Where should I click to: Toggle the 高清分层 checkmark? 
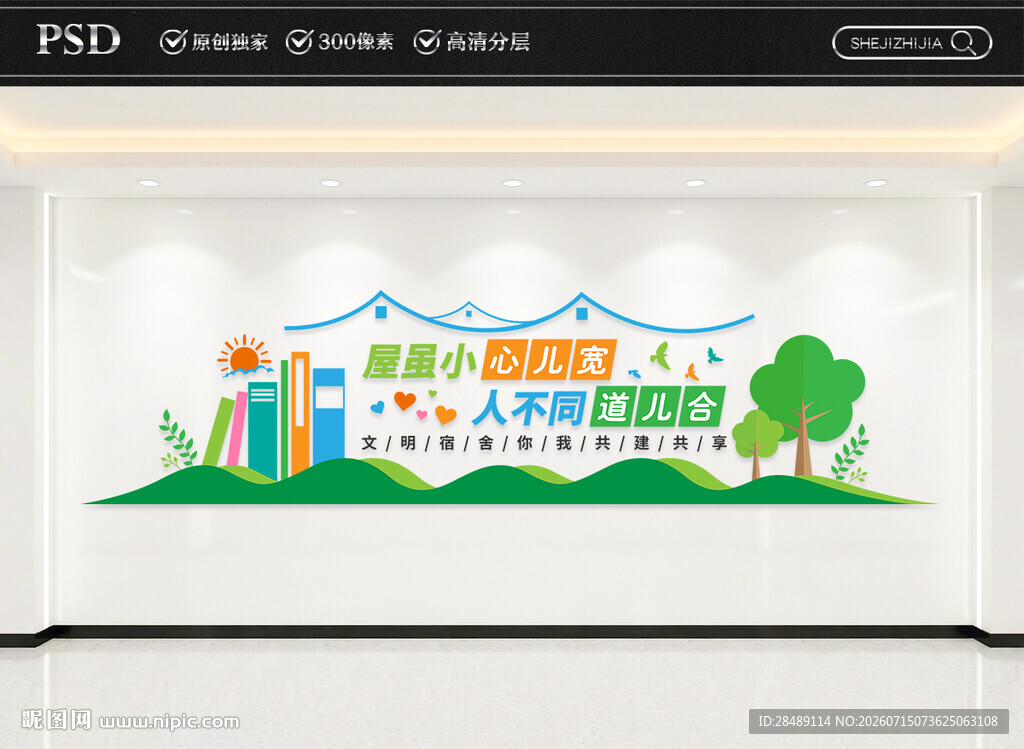[x=427, y=42]
